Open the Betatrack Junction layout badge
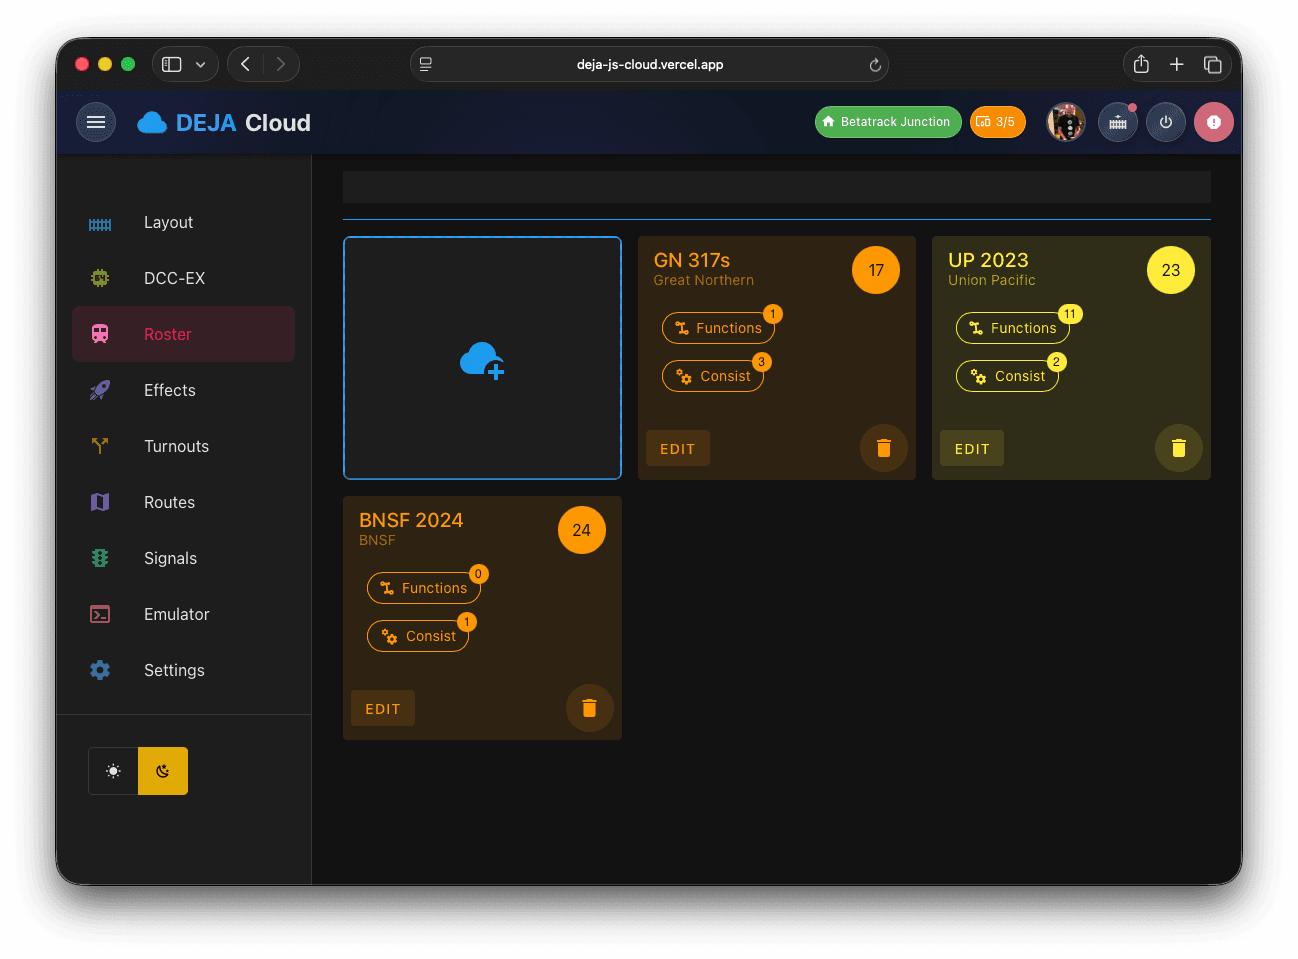The image size is (1298, 959). pyautogui.click(x=888, y=121)
